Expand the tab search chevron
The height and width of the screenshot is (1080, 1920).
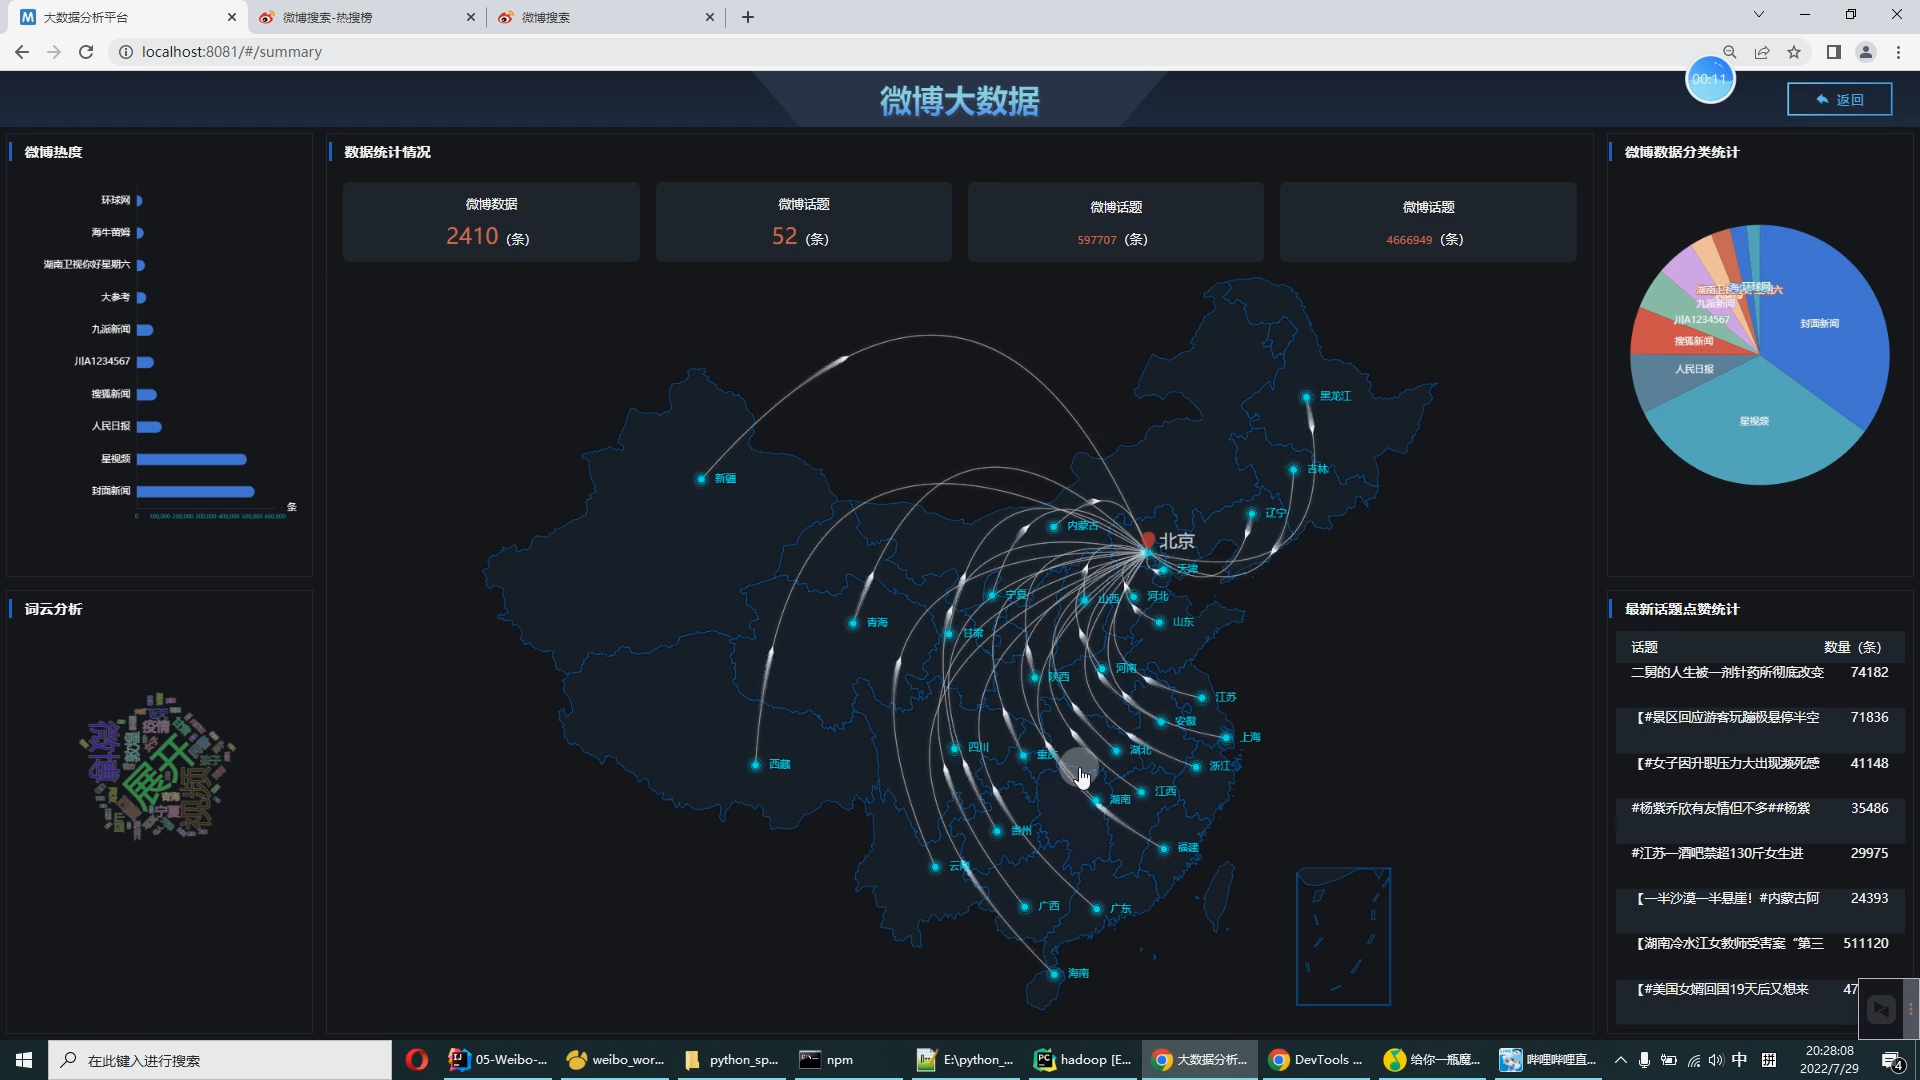[1758, 15]
